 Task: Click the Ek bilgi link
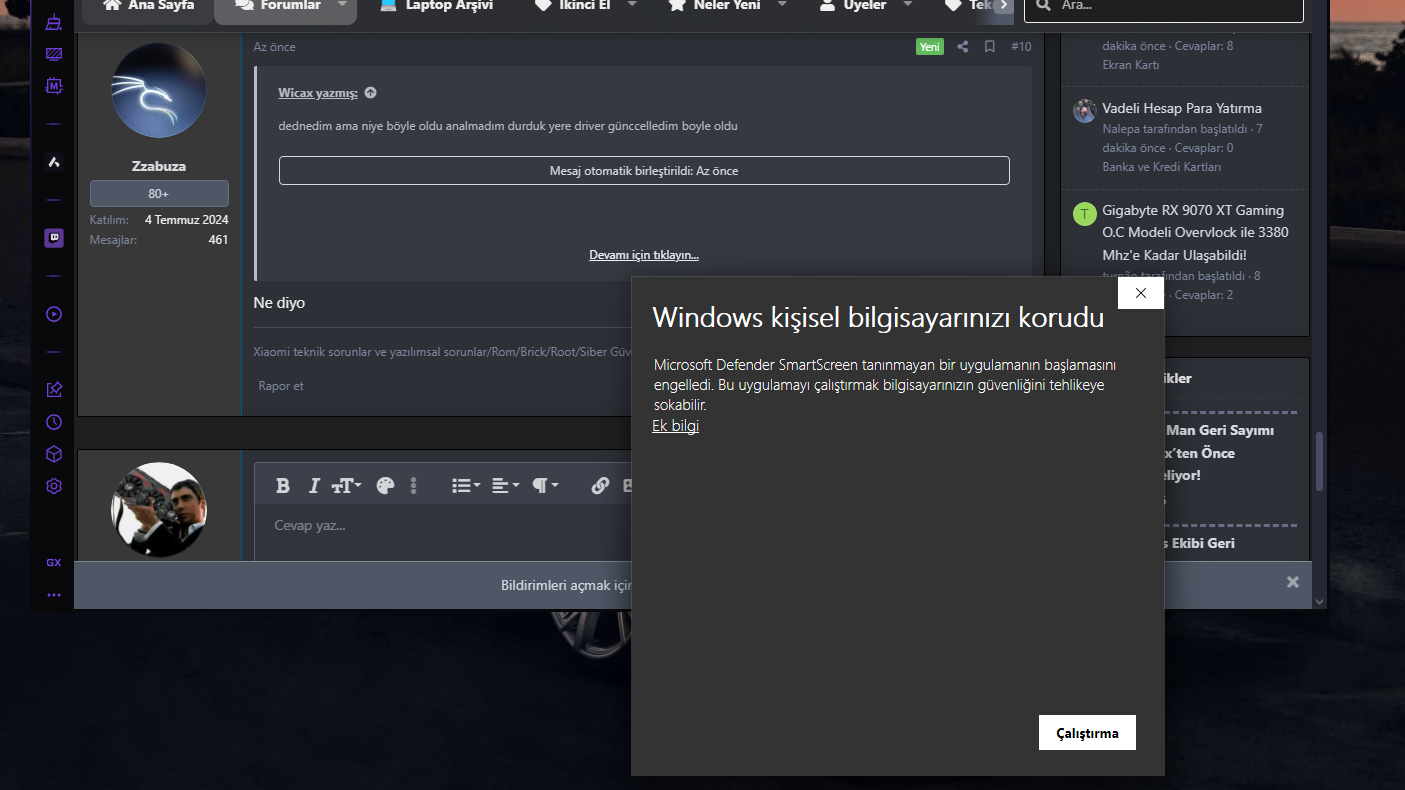click(675, 426)
